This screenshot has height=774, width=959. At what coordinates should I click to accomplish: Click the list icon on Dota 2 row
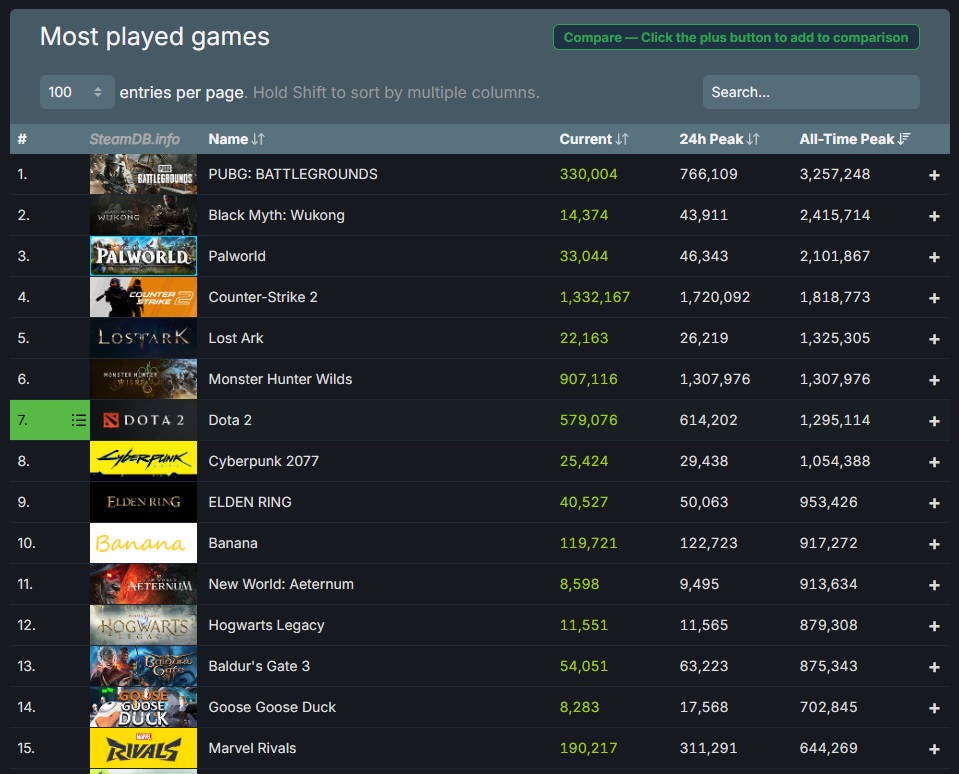click(78, 420)
